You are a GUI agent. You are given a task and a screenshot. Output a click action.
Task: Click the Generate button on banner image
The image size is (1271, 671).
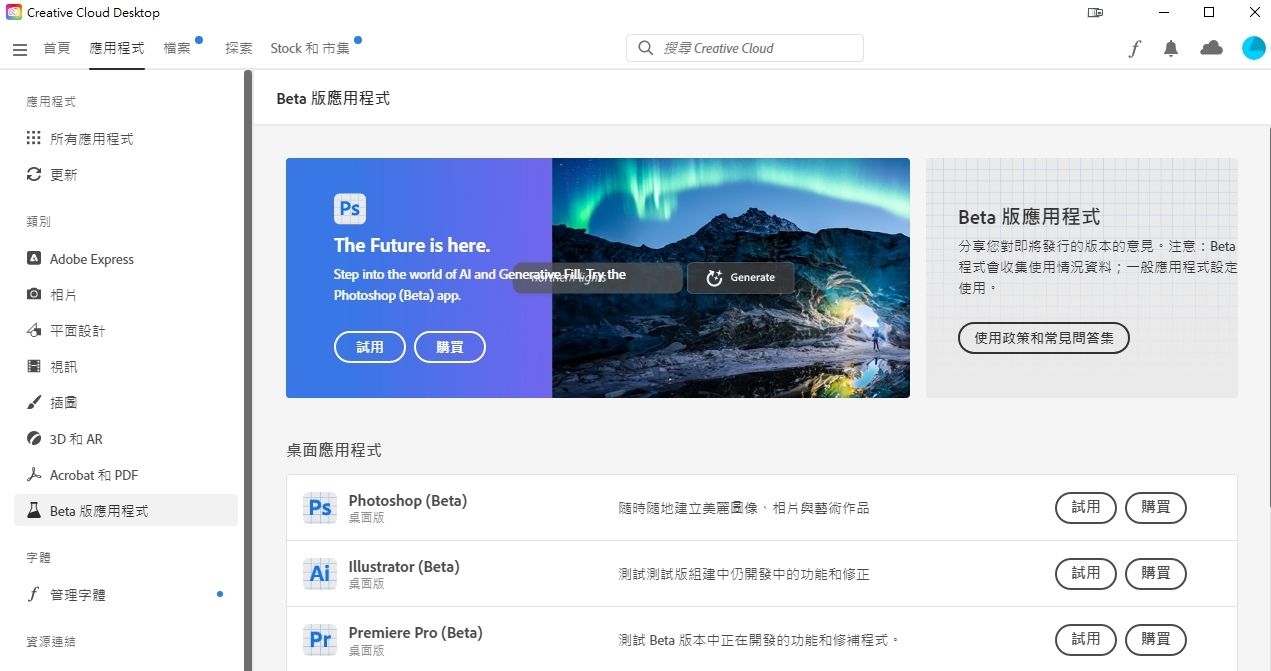coord(741,278)
